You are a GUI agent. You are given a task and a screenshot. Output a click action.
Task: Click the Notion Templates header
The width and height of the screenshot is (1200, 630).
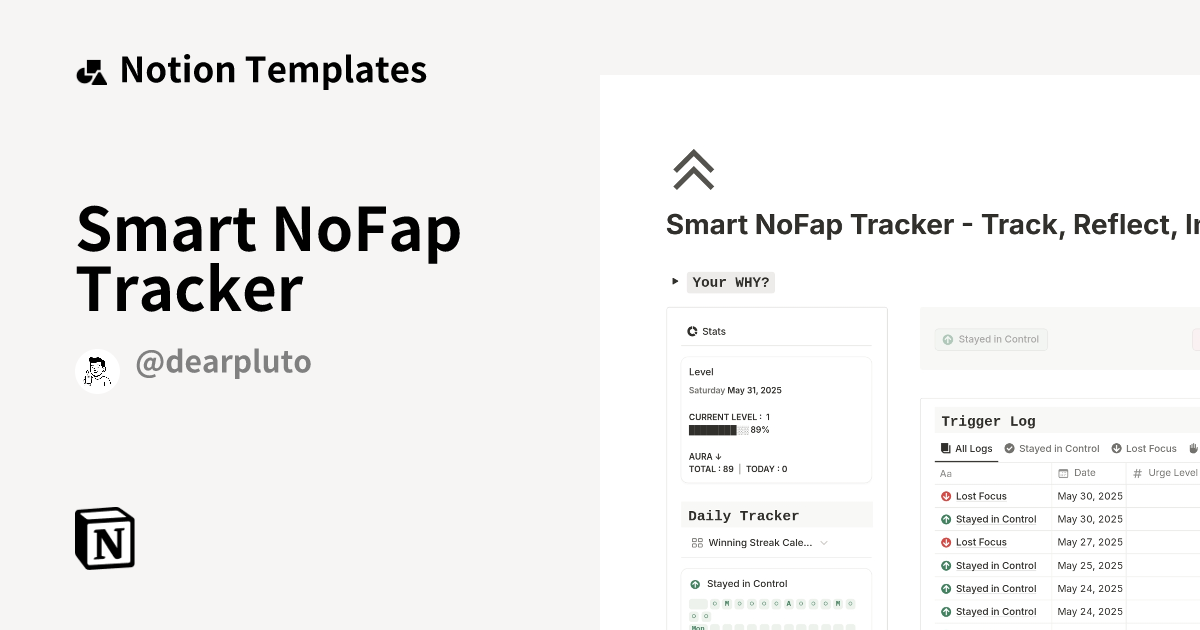coord(252,69)
